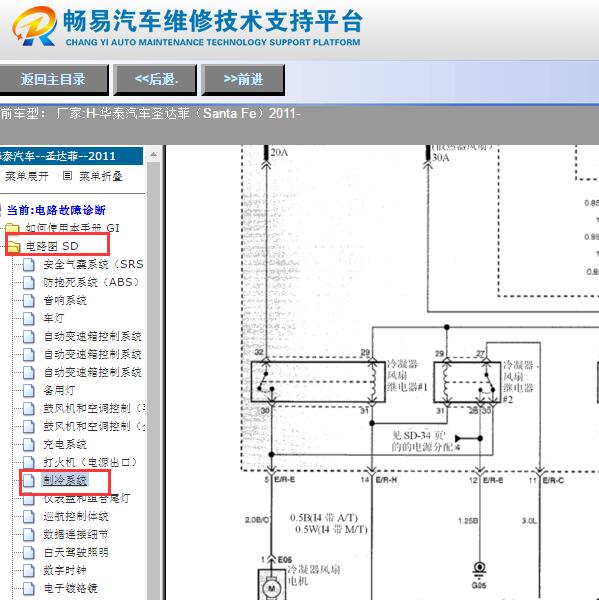Image resolution: width=599 pixels, height=600 pixels.
Task: Open the 车灯 page
Action: tap(54, 318)
